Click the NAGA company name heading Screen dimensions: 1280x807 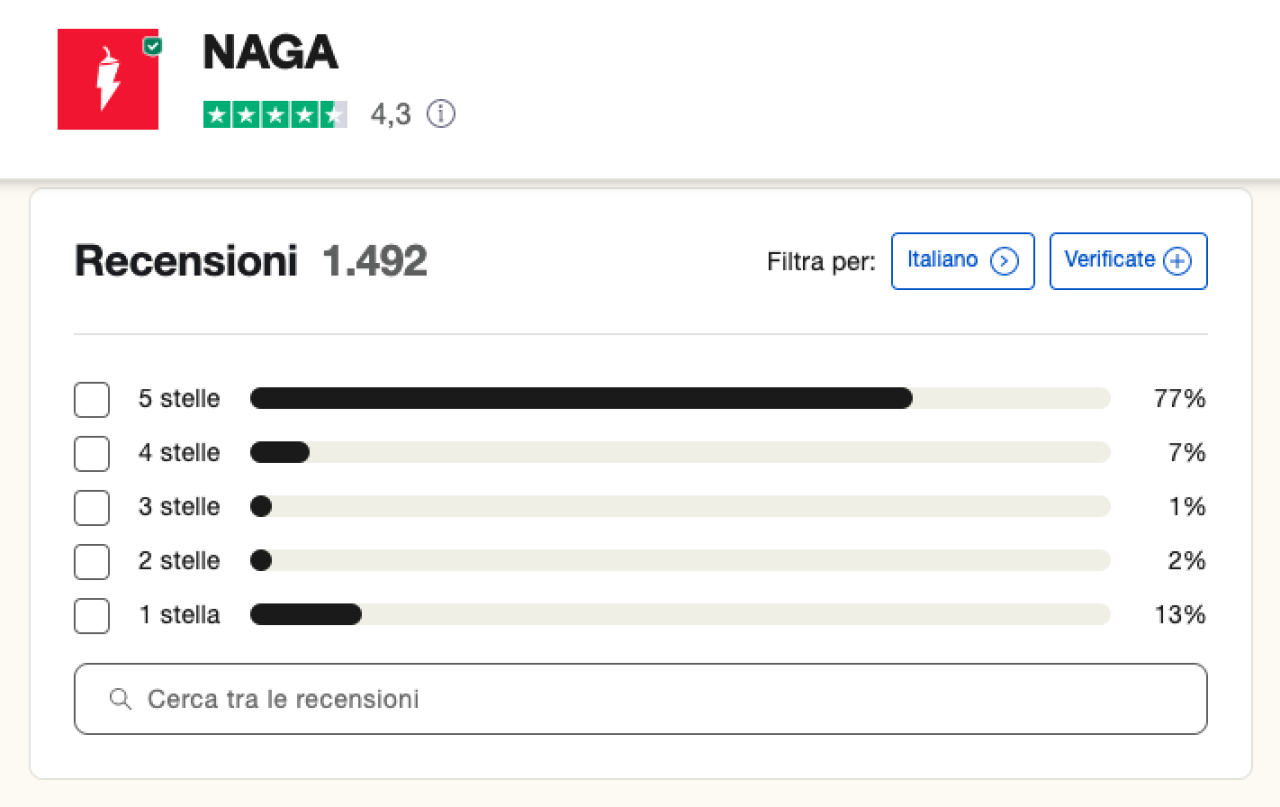click(270, 52)
